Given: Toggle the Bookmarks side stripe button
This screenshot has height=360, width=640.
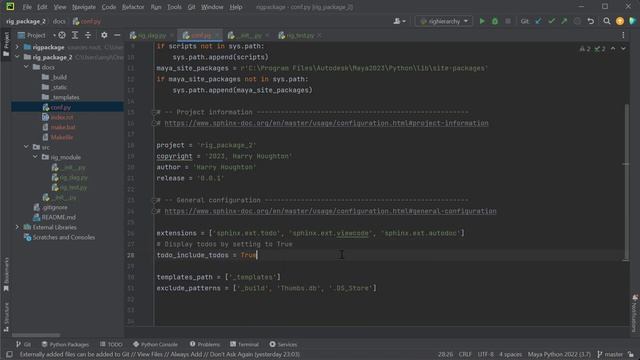Looking at the screenshot, I should pos(6,275).
